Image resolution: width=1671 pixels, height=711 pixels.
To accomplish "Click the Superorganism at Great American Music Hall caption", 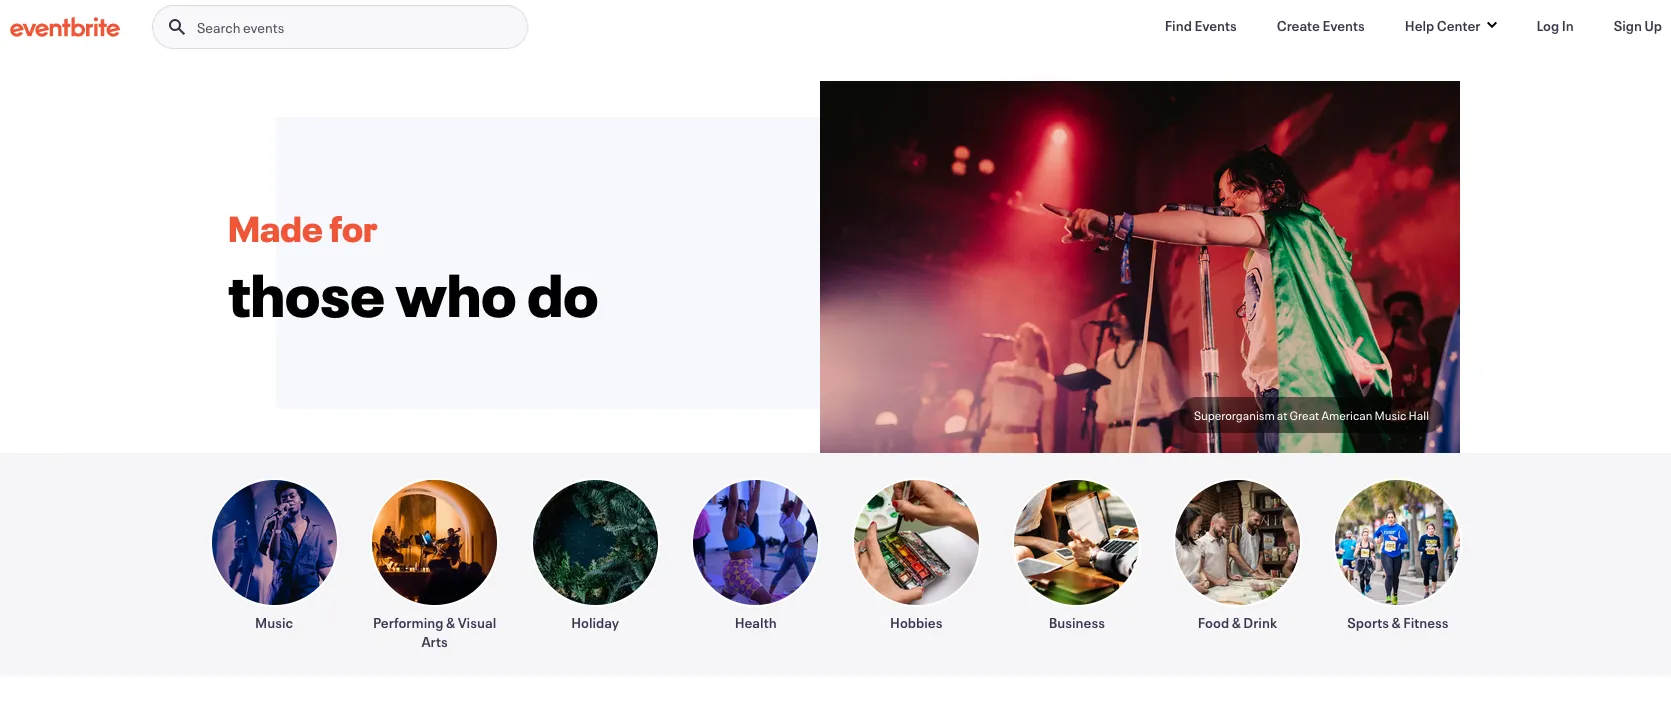I will [1311, 416].
